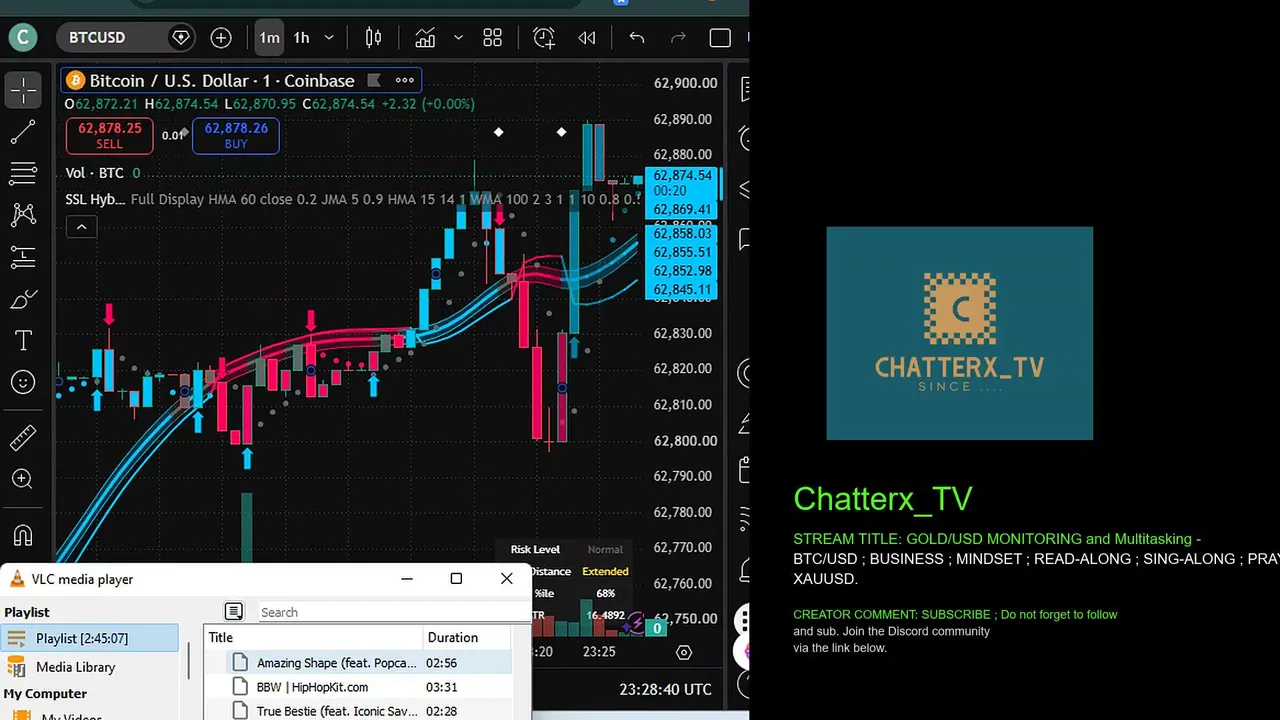Click the purple sparkle icon by volume
Viewport: 1280px width, 720px height.
coord(636,625)
